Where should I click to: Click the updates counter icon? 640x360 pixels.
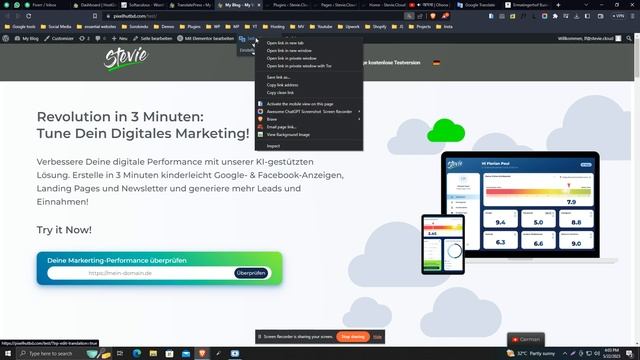(84, 38)
